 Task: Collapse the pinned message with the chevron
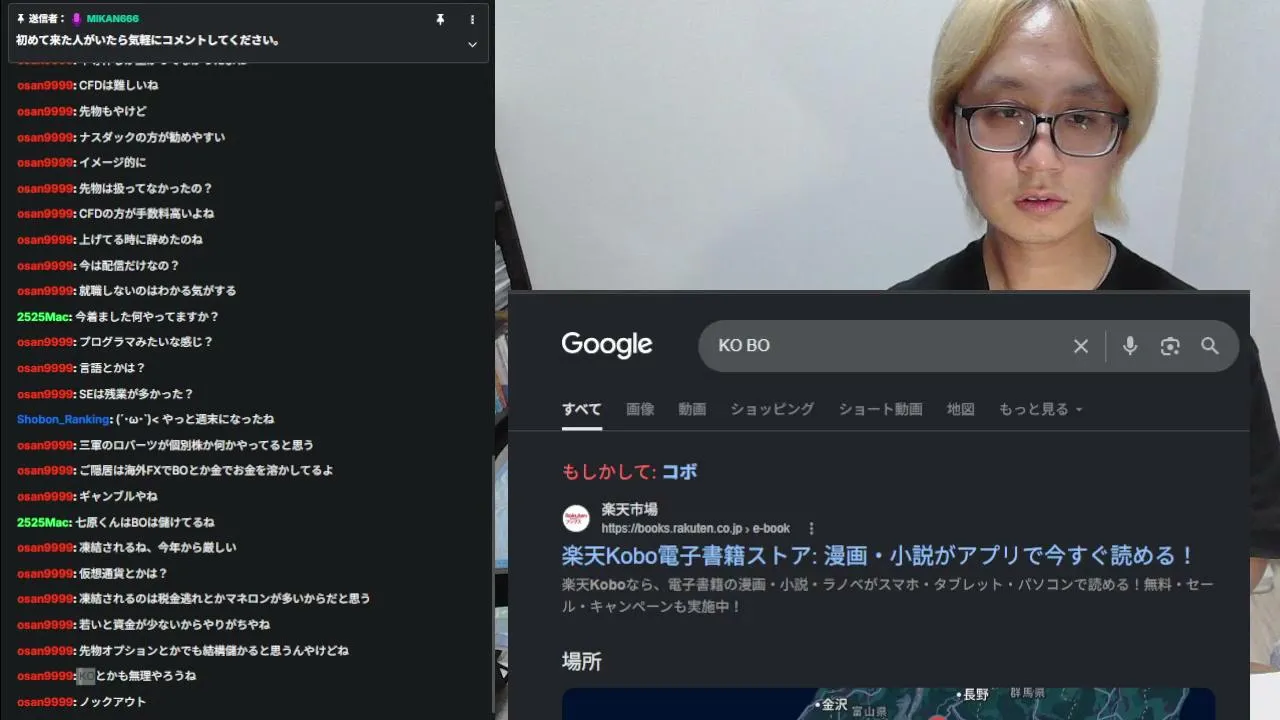[472, 44]
